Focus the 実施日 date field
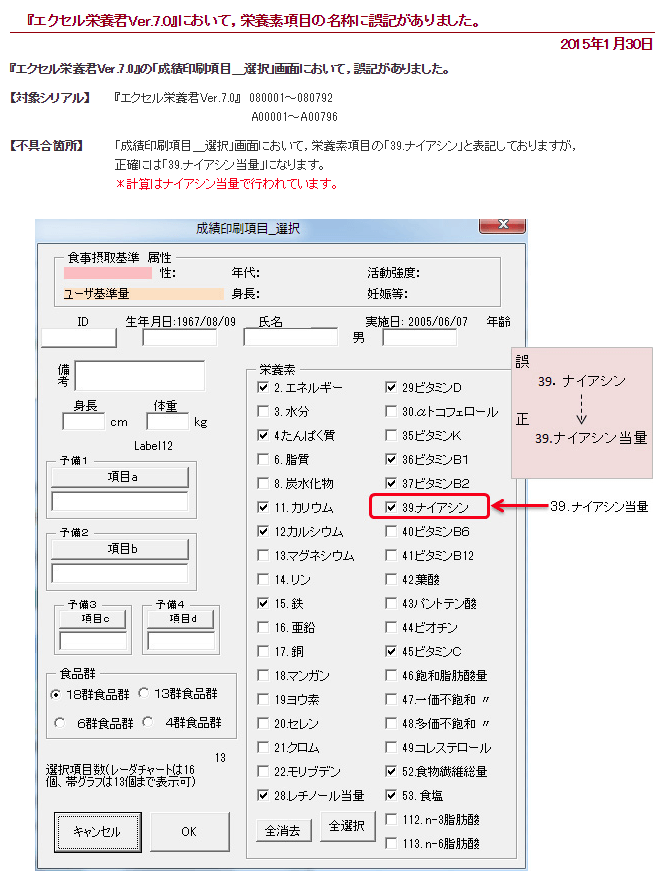Image resolution: width=665 pixels, height=881 pixels. 420,338
